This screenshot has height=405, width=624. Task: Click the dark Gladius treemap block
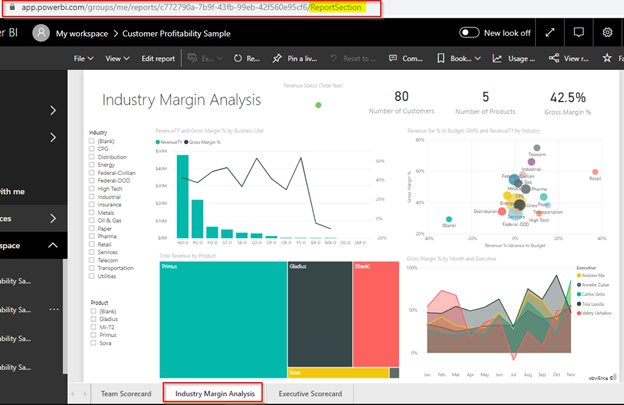320,314
